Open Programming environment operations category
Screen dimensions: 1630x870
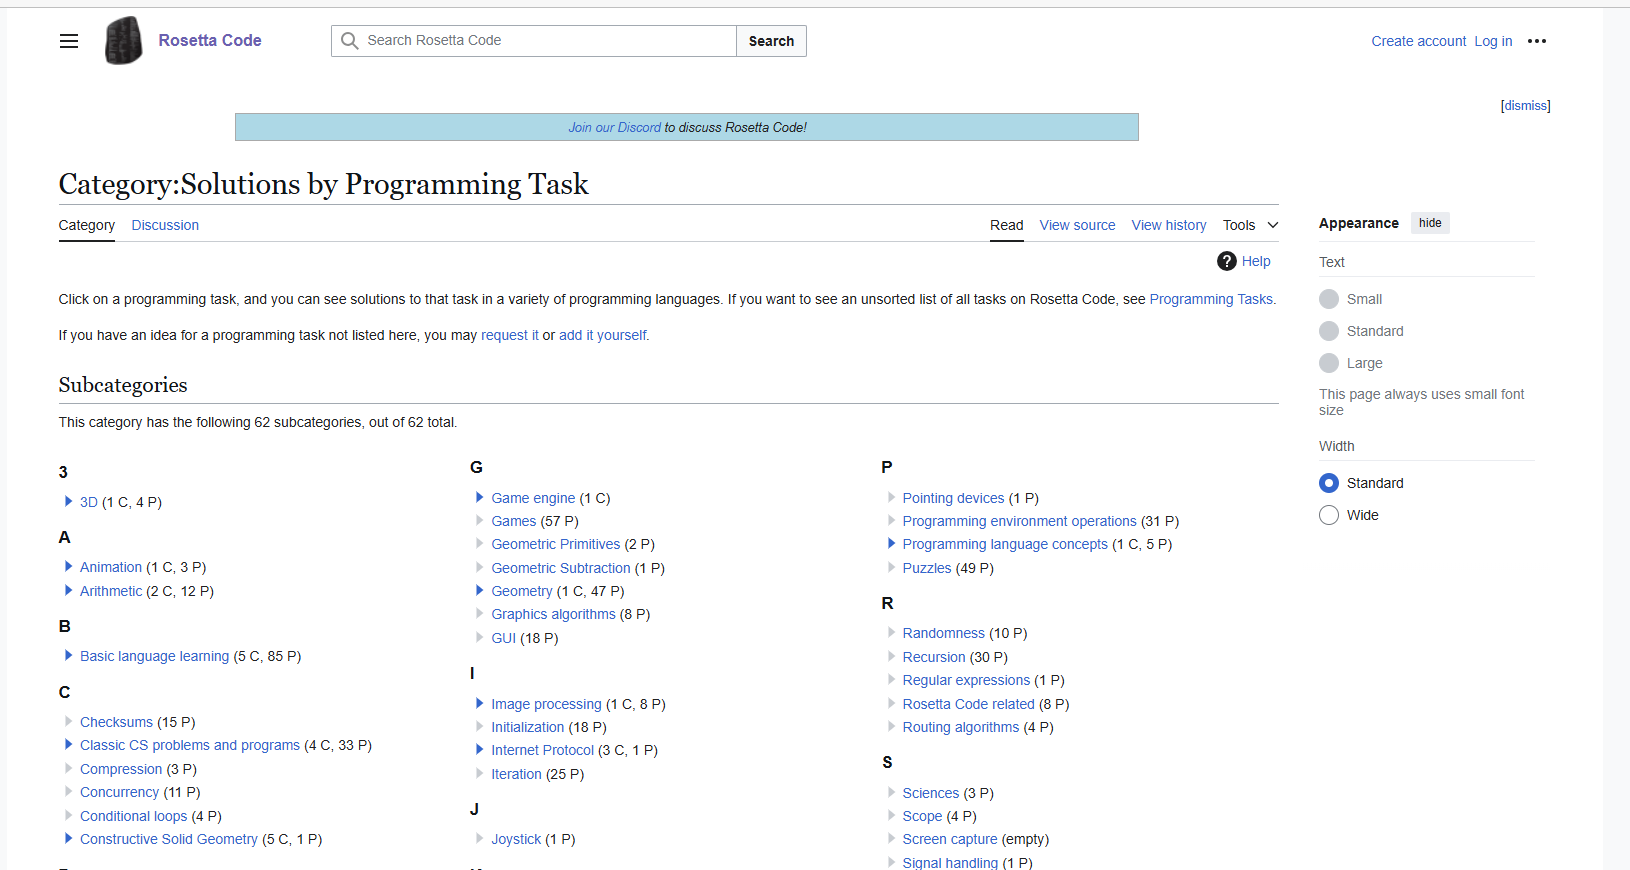(x=1020, y=521)
